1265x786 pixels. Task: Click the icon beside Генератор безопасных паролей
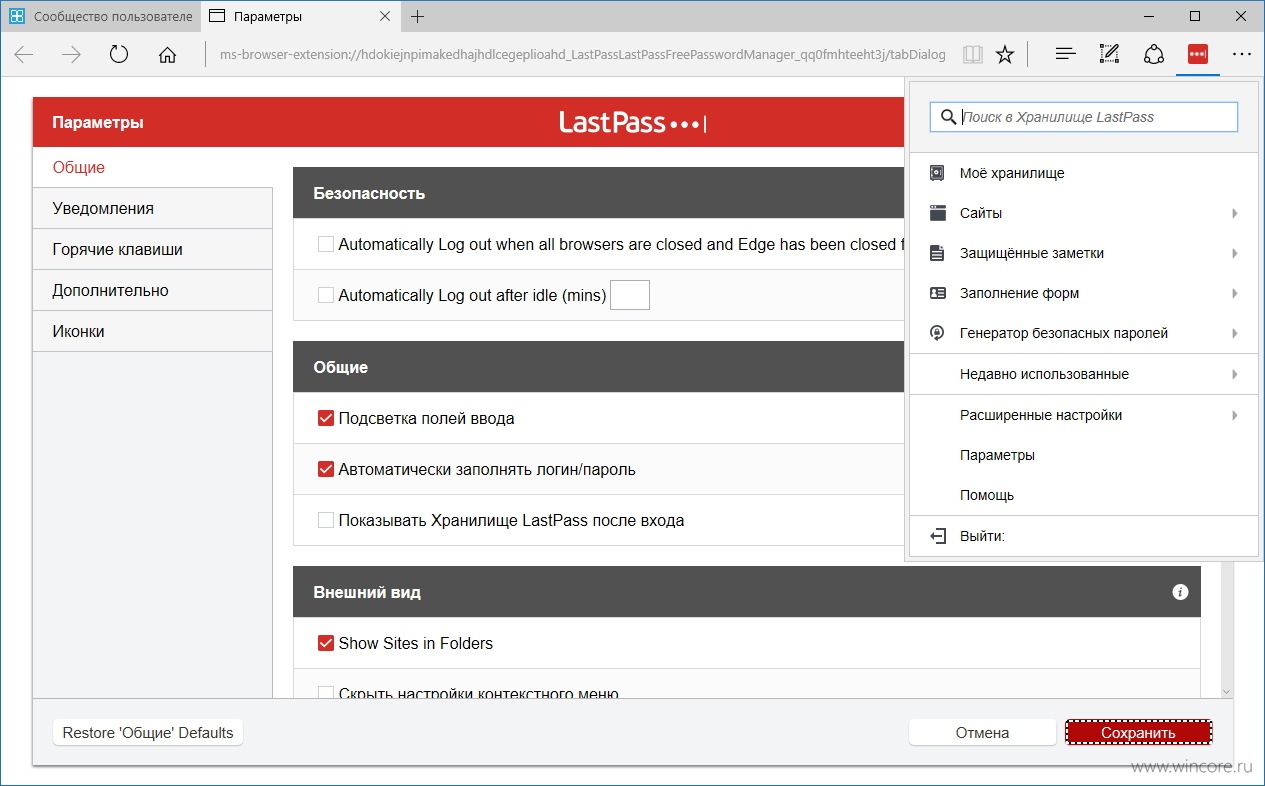pos(937,333)
